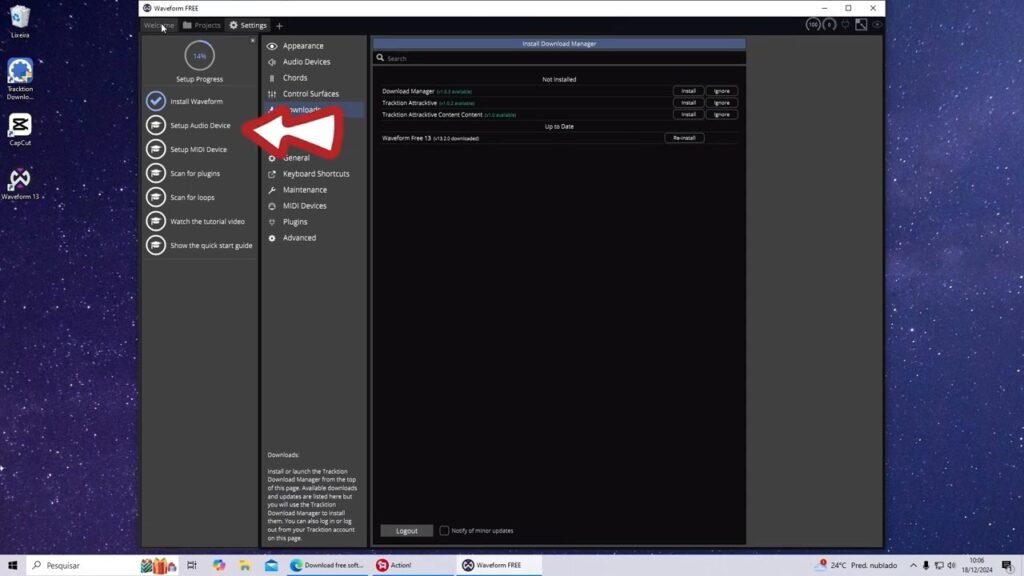Image resolution: width=1024 pixels, height=576 pixels.
Task: Open the notification center on taskbar
Action: 1008,566
